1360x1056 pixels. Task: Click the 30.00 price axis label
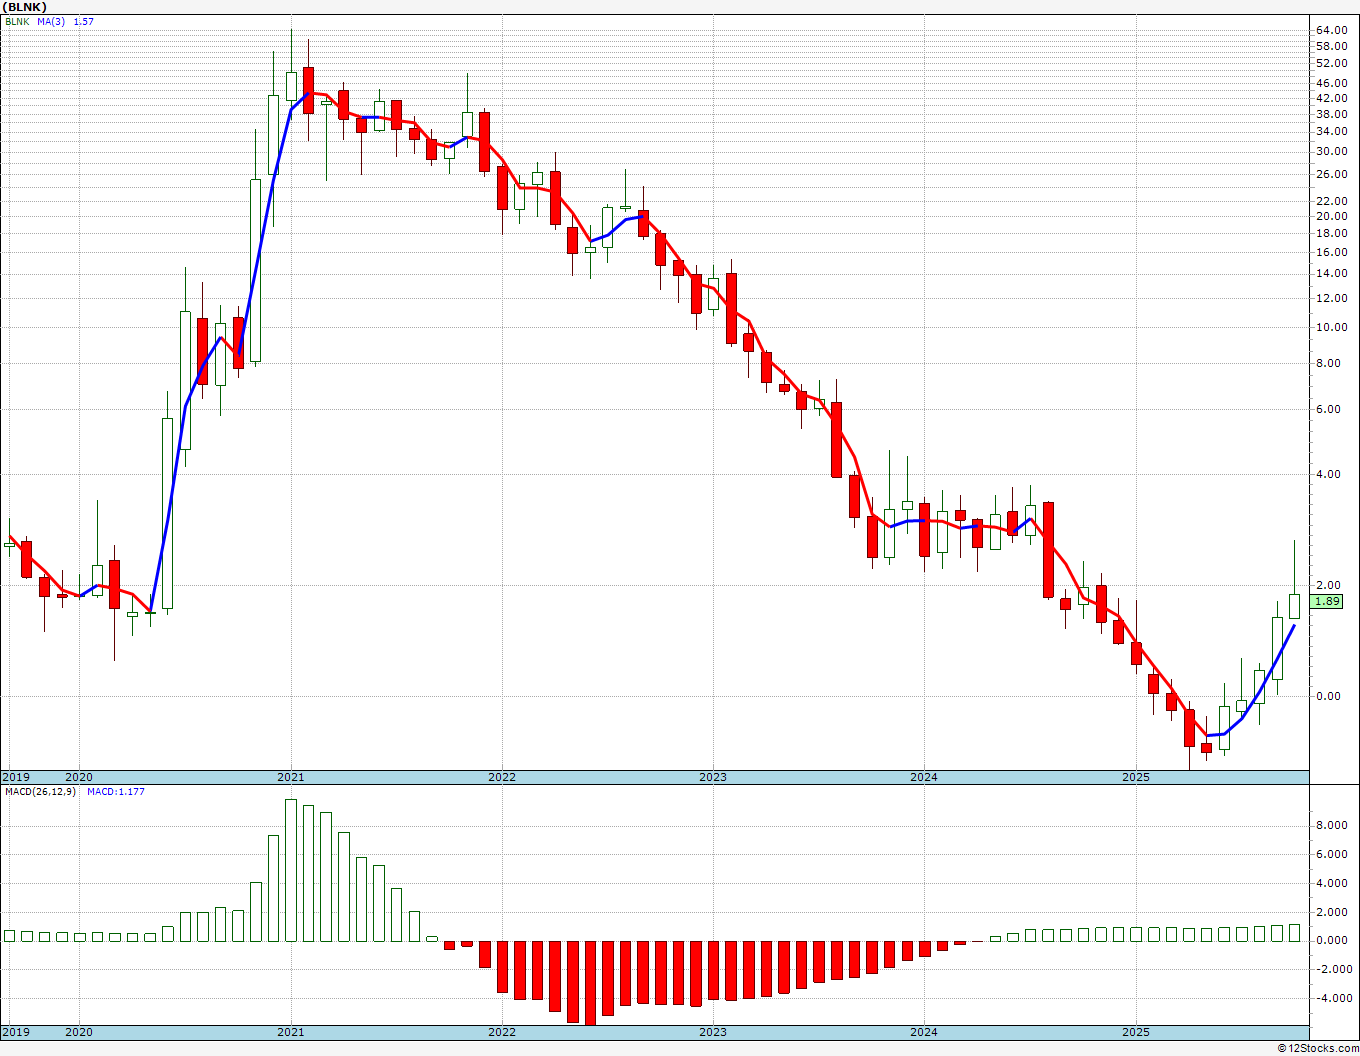[1332, 152]
